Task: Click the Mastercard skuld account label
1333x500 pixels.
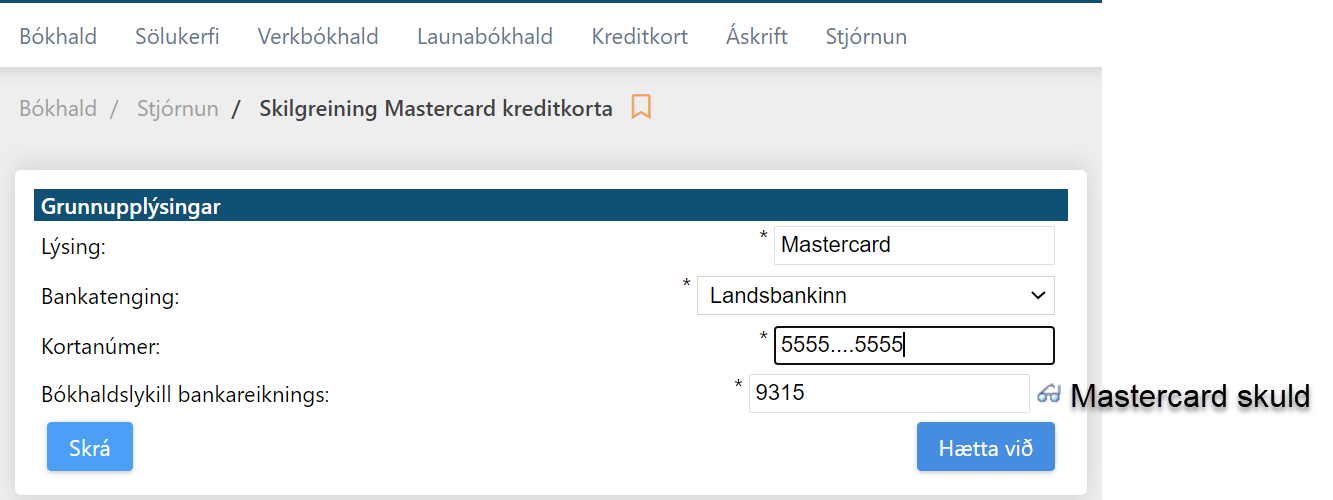Action: [1190, 396]
